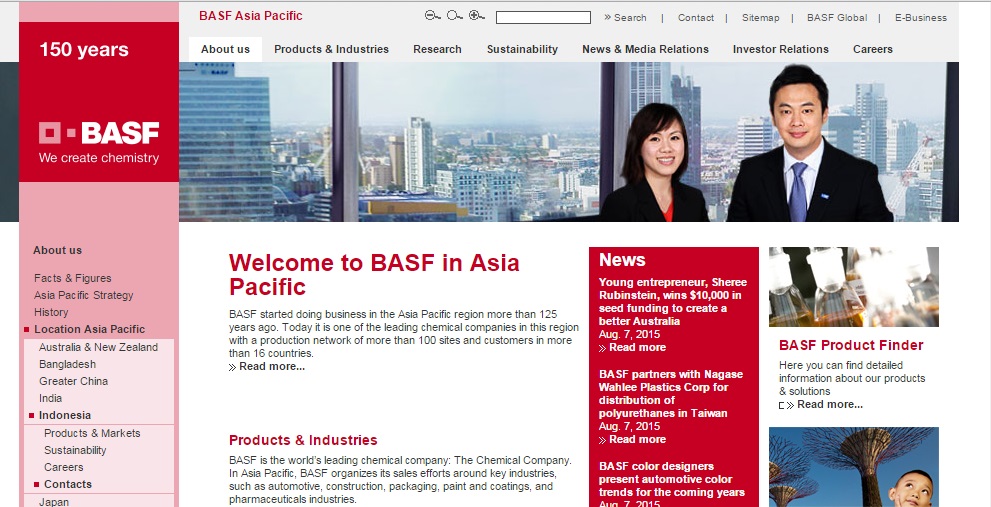
Task: Open the BASF Product Finder heading link
Action: (x=851, y=345)
